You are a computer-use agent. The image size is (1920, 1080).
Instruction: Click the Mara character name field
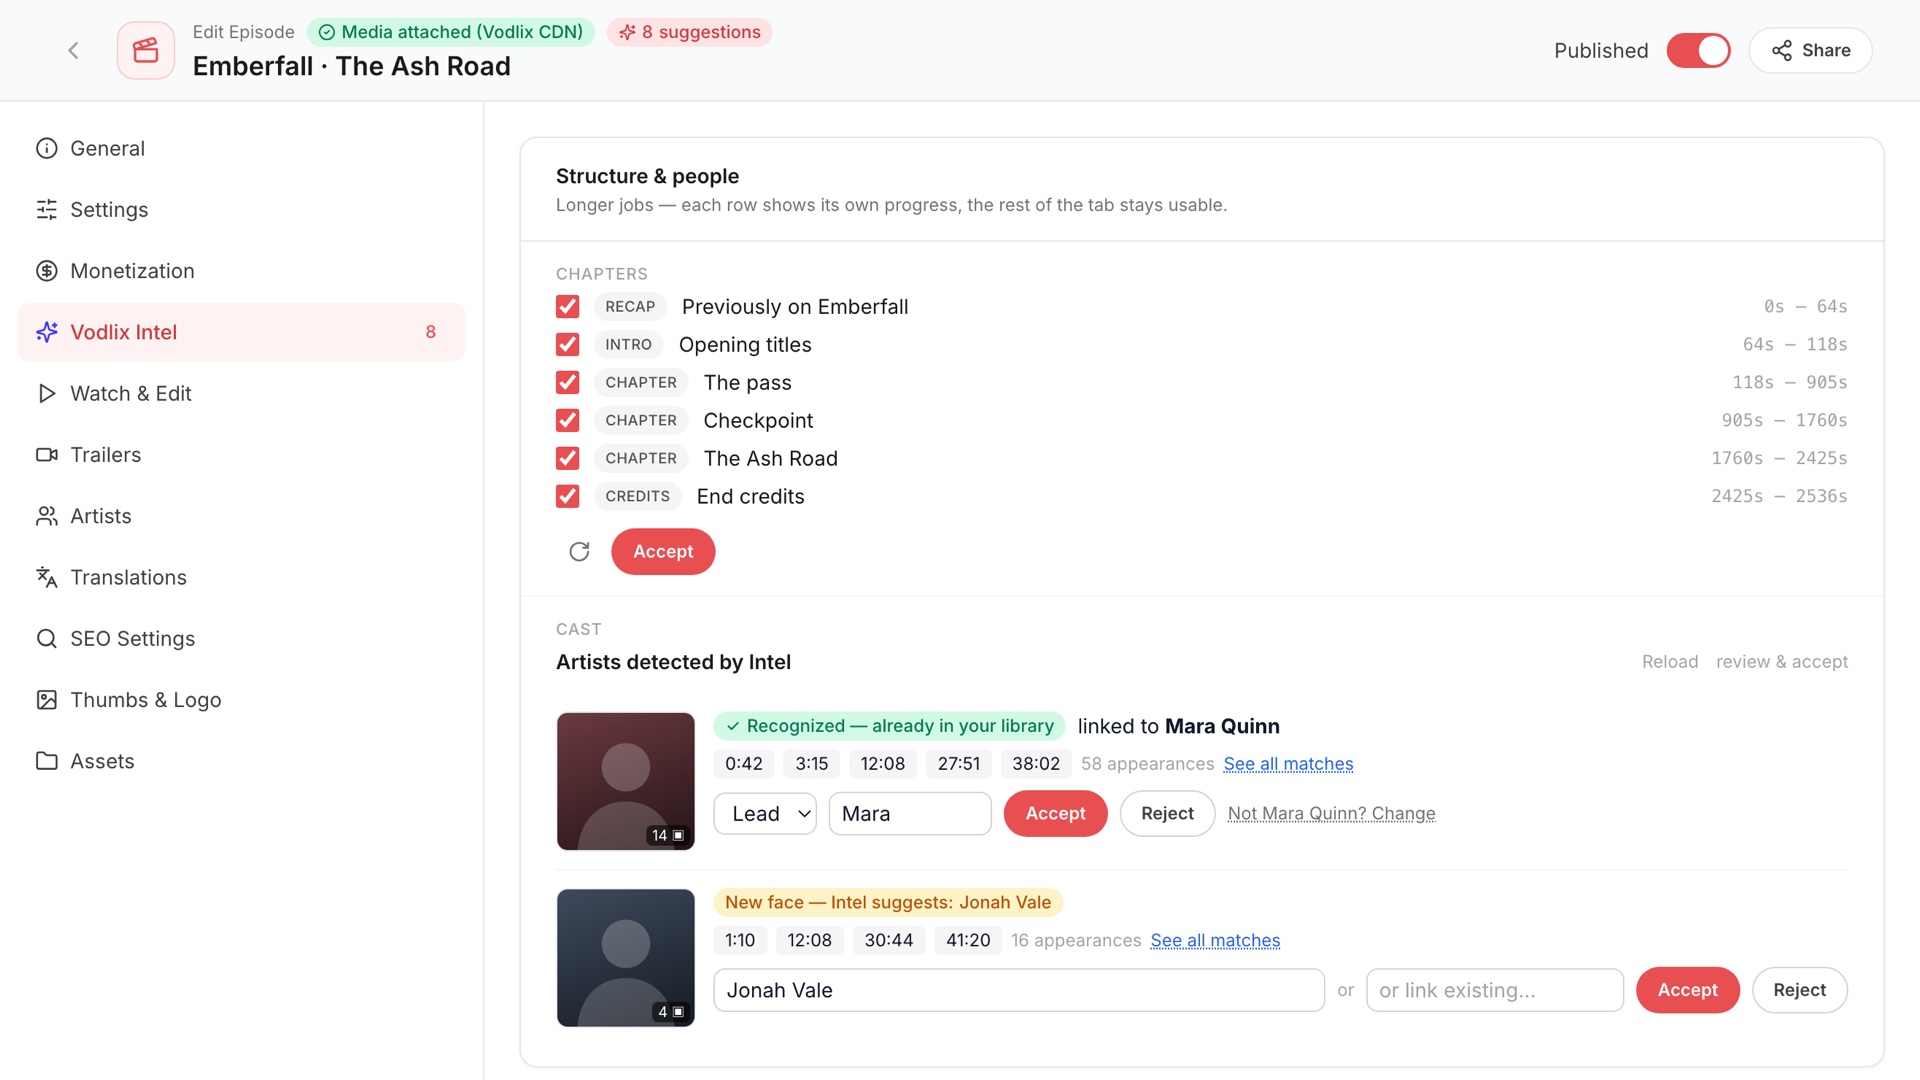[909, 814]
